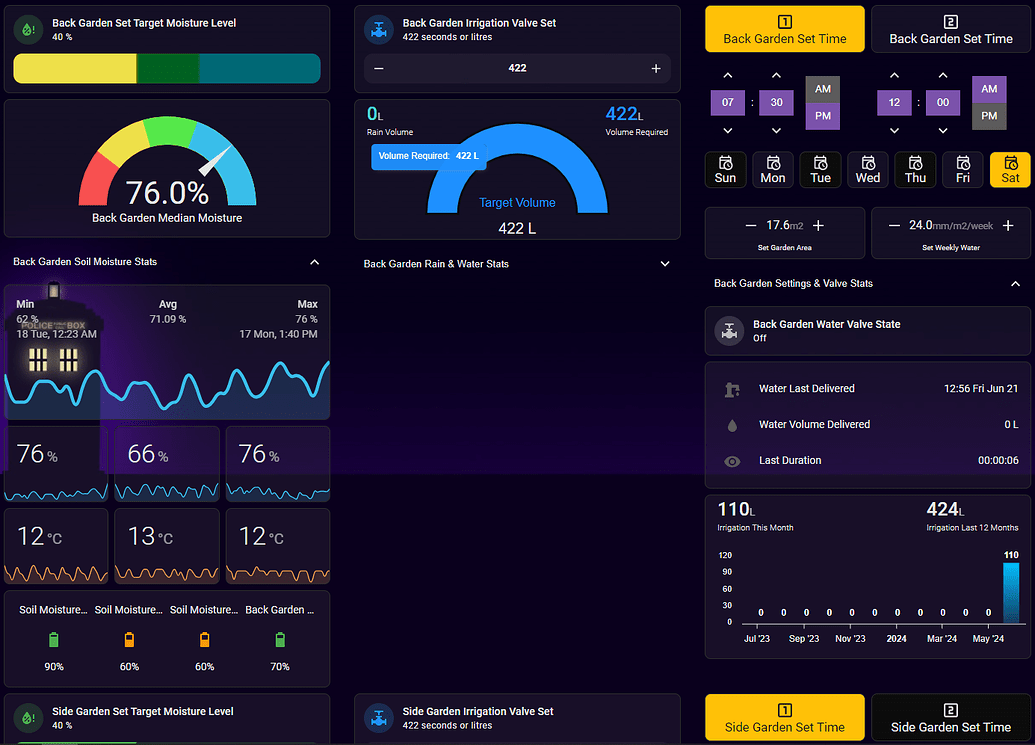Click the green 90% soil moisture battery icon
Image resolution: width=1035 pixels, height=745 pixels.
click(54, 639)
